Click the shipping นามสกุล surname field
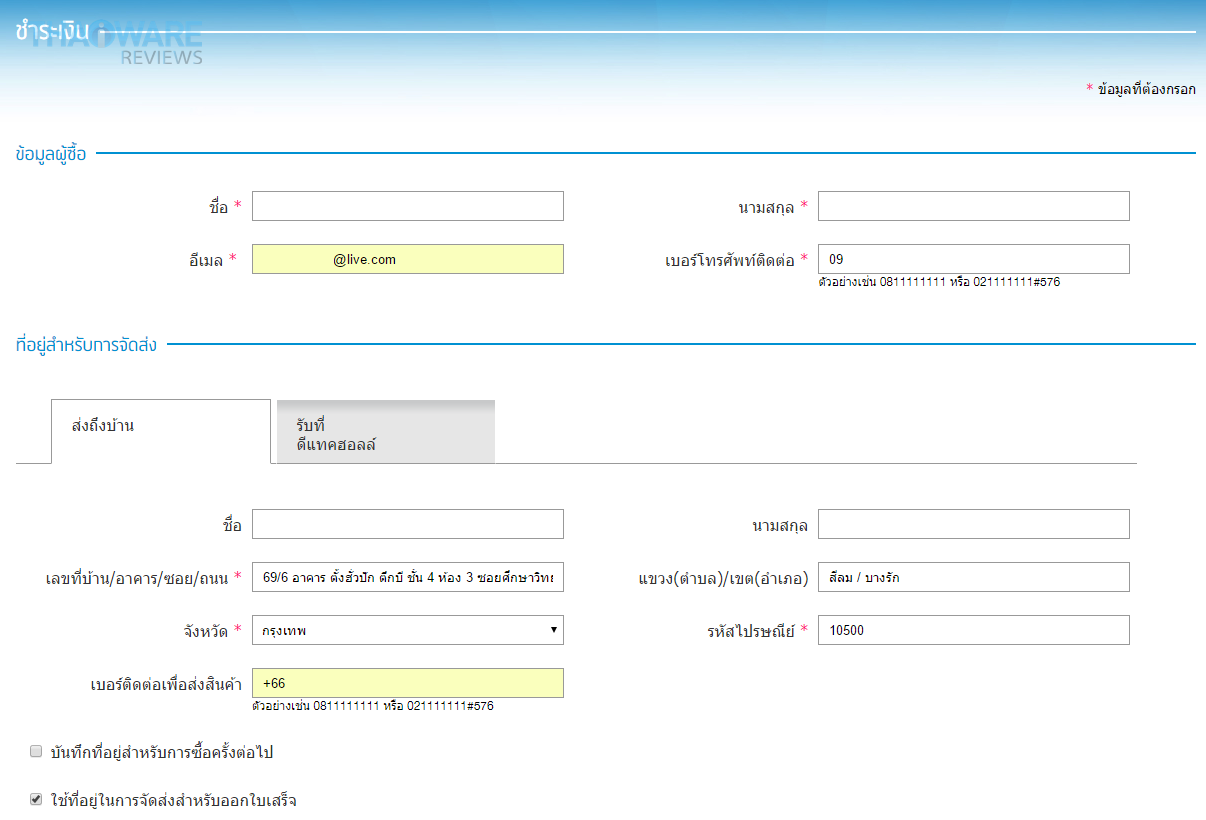1206x820 pixels. (974, 524)
